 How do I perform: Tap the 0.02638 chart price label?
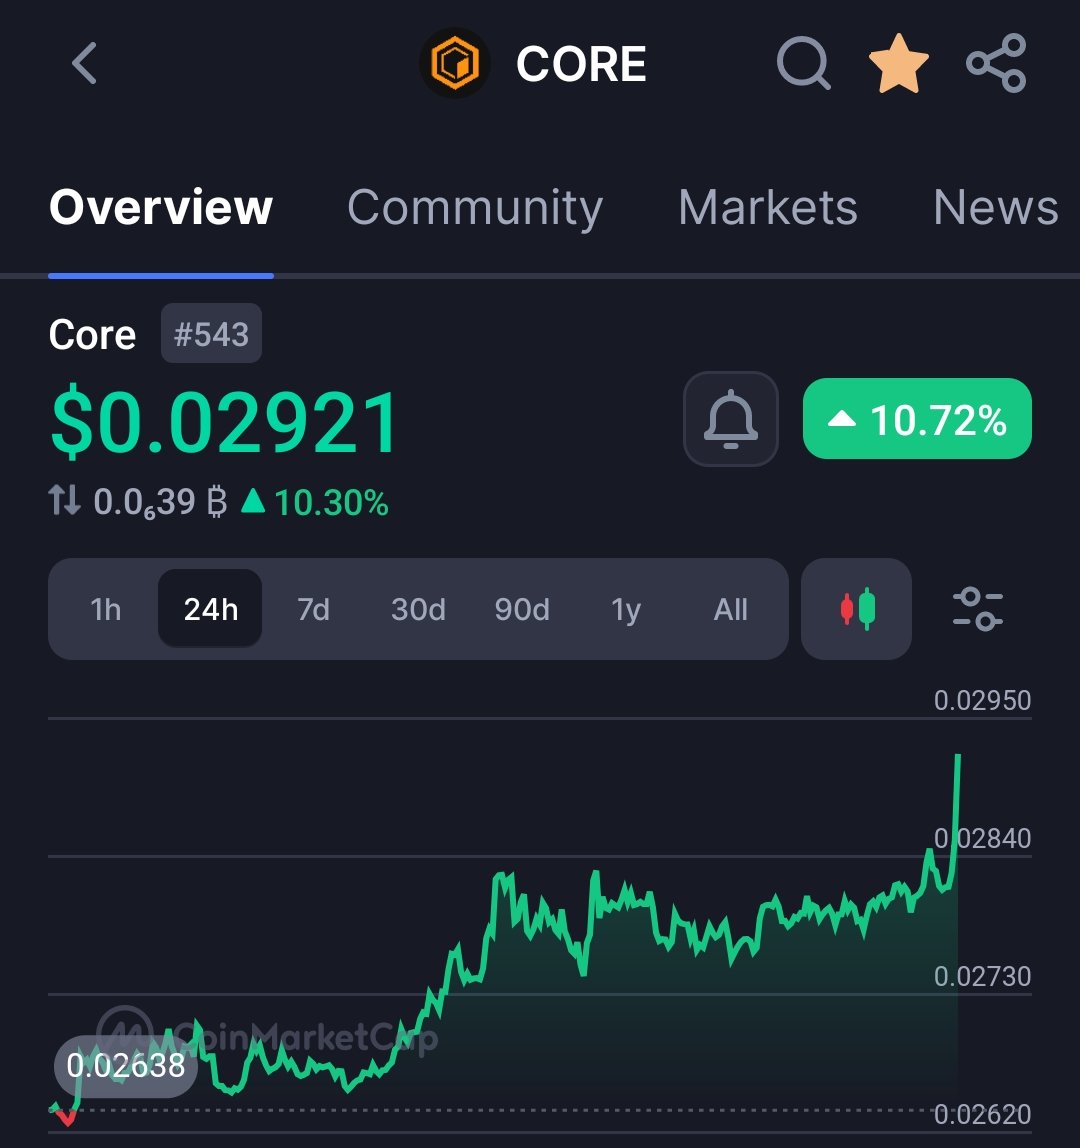(125, 1066)
